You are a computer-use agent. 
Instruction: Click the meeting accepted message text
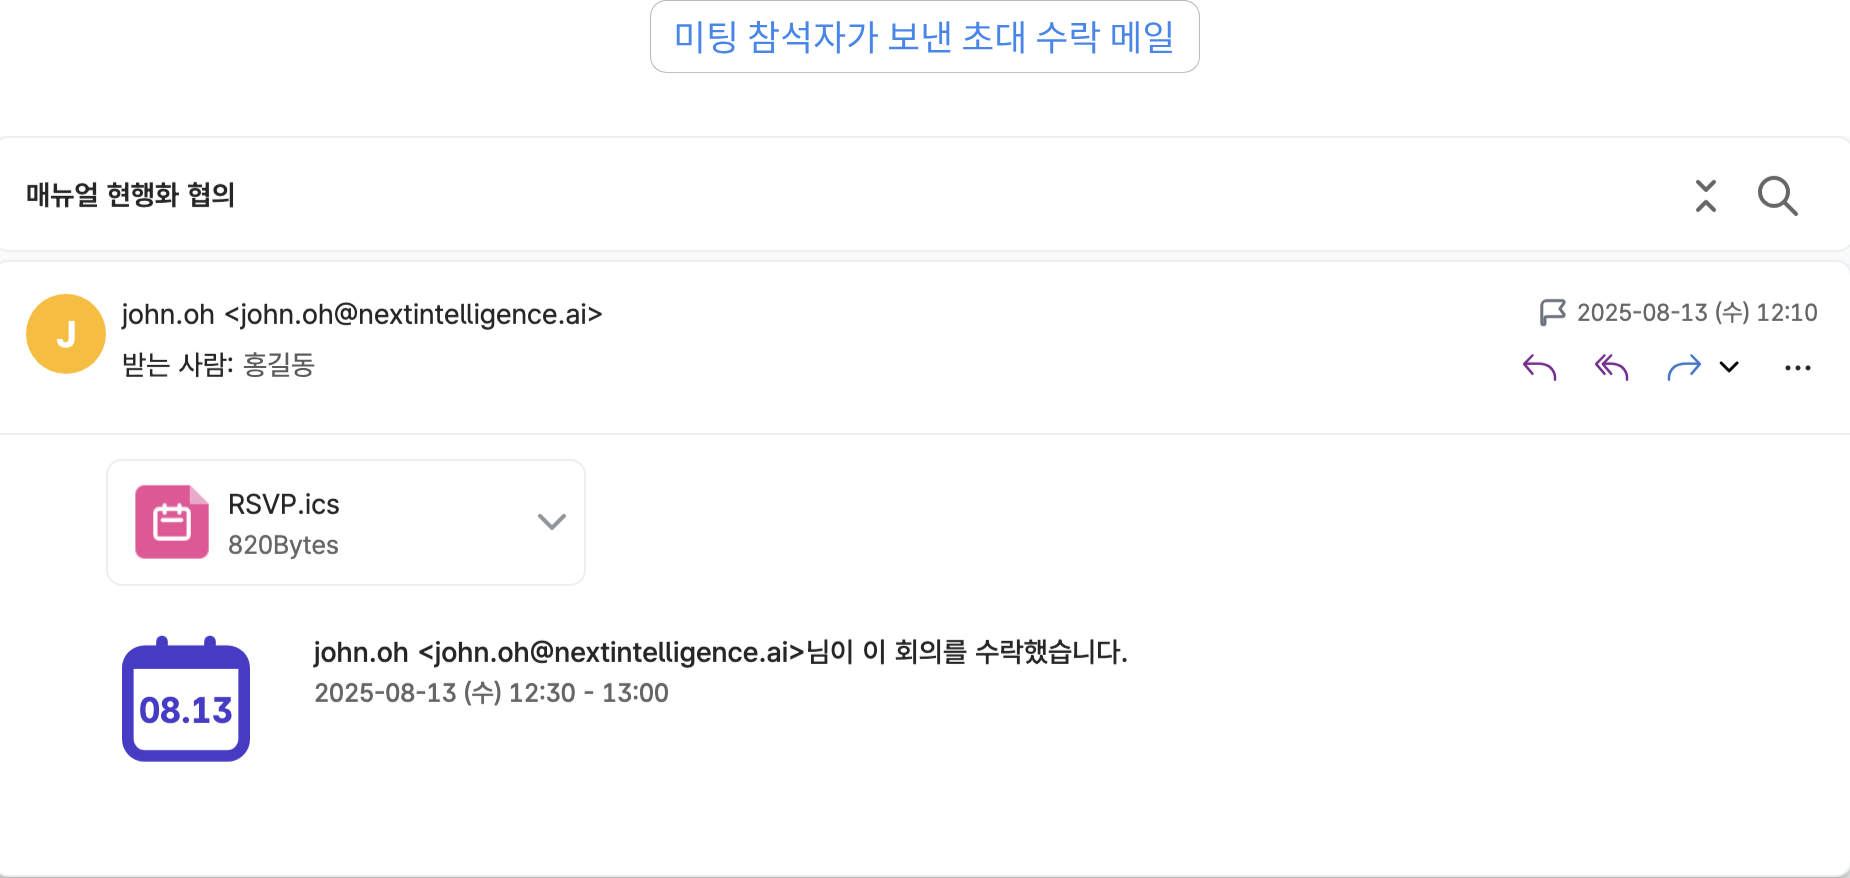pos(720,652)
